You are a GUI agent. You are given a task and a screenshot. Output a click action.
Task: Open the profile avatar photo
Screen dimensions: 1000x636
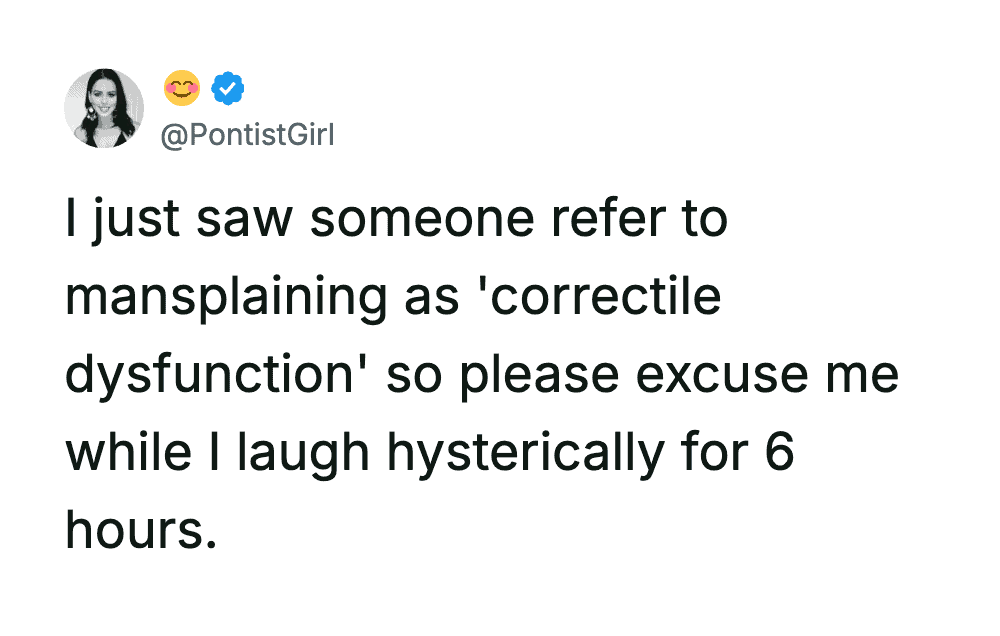(104, 108)
